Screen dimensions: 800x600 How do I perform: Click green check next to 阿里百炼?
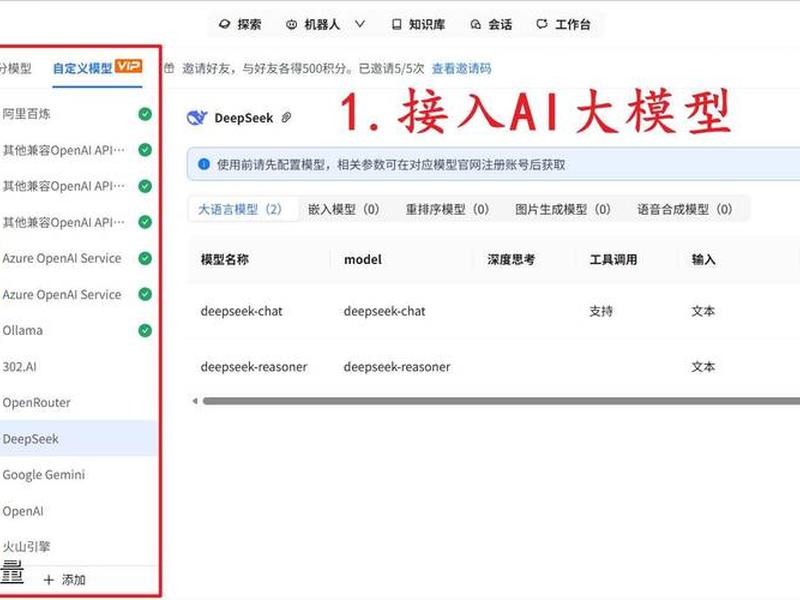pos(145,114)
